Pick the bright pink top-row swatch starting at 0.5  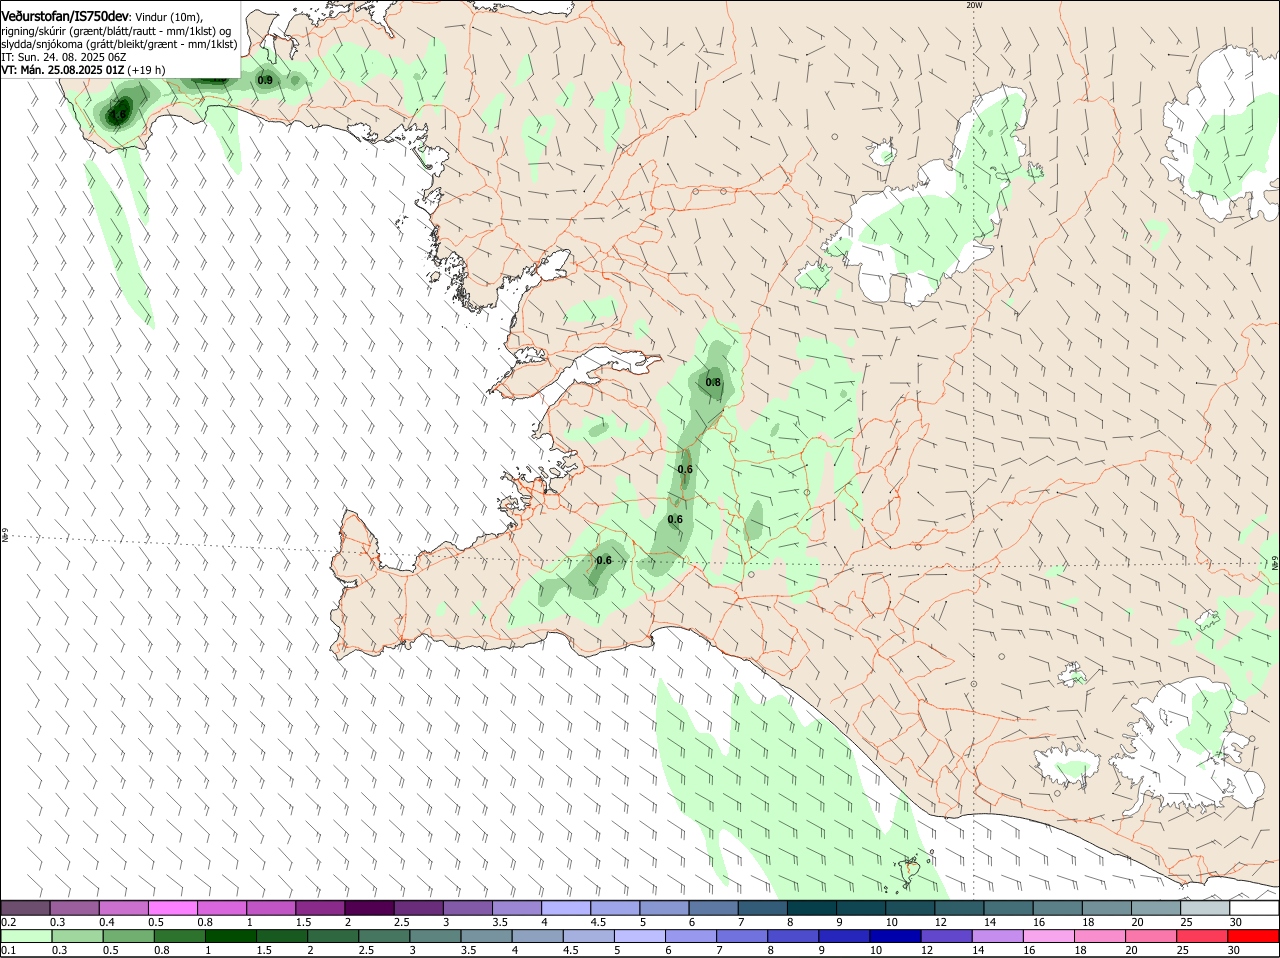point(172,908)
